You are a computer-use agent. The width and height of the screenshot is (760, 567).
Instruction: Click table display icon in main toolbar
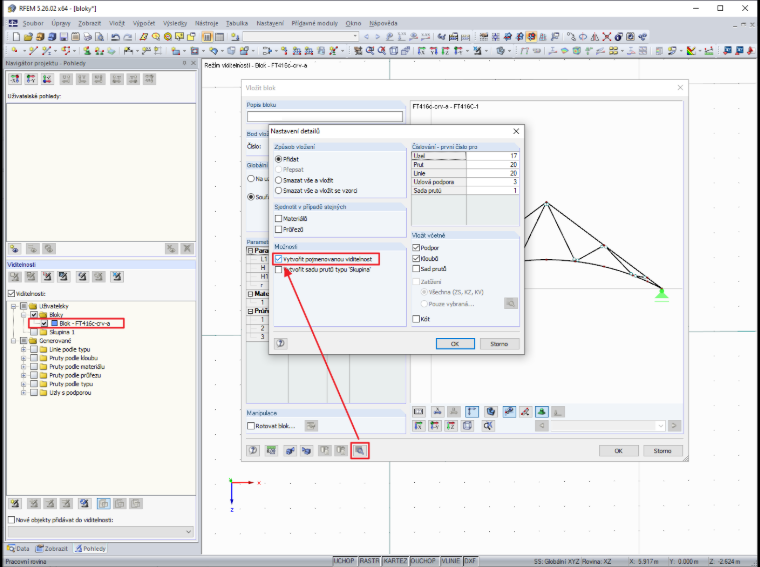(x=219, y=37)
